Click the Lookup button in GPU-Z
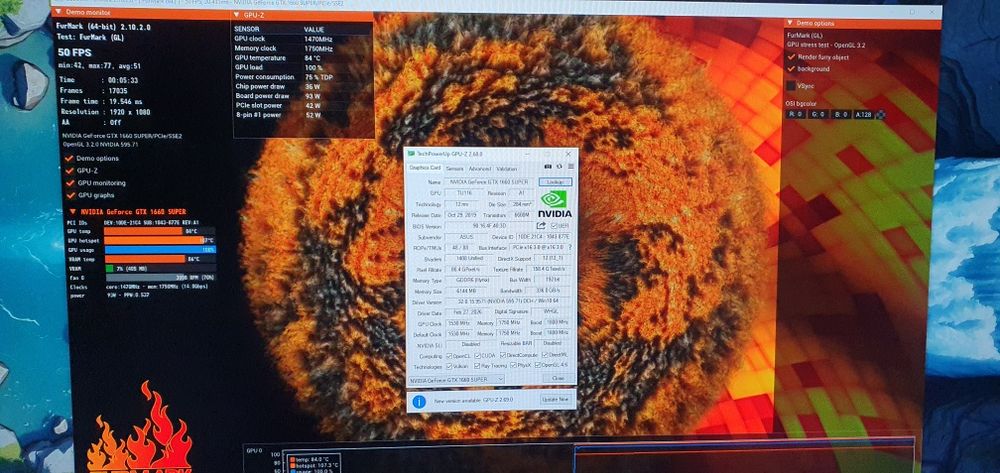This screenshot has height=473, width=1000. click(555, 182)
